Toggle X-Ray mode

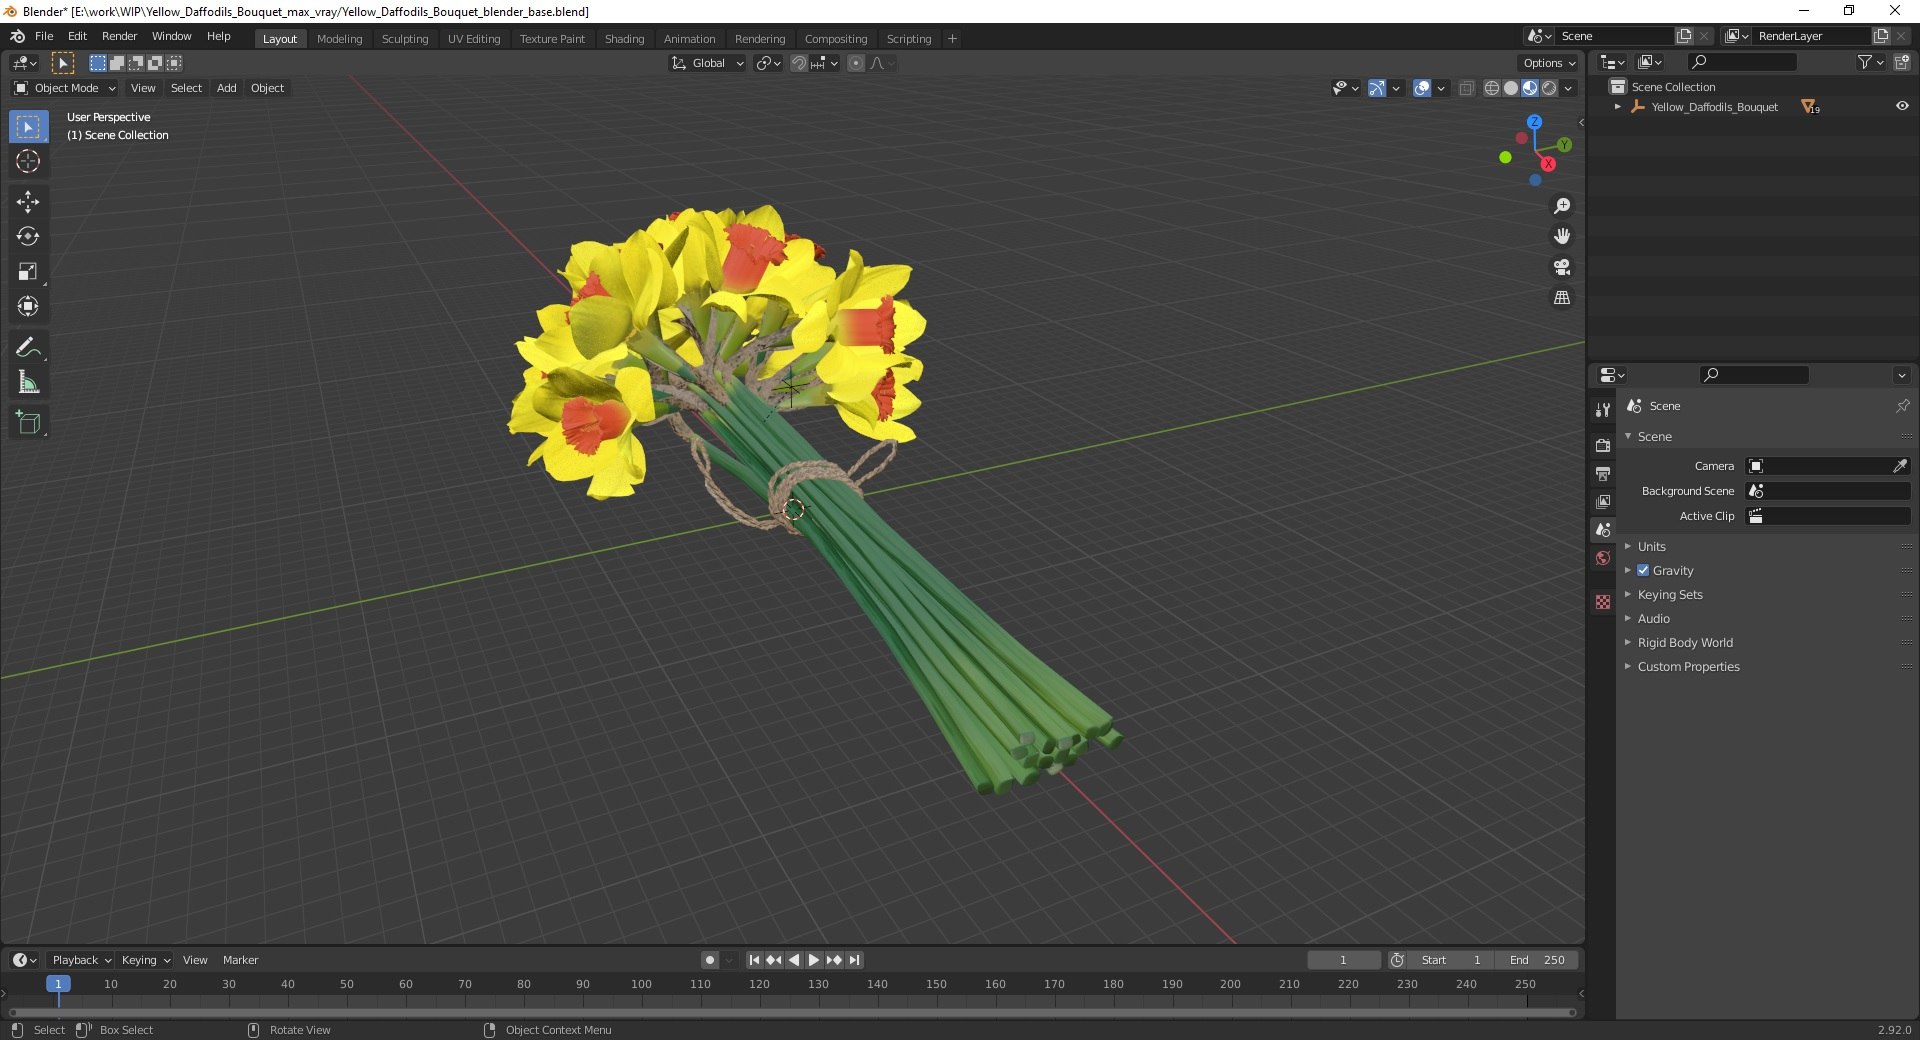1467,88
